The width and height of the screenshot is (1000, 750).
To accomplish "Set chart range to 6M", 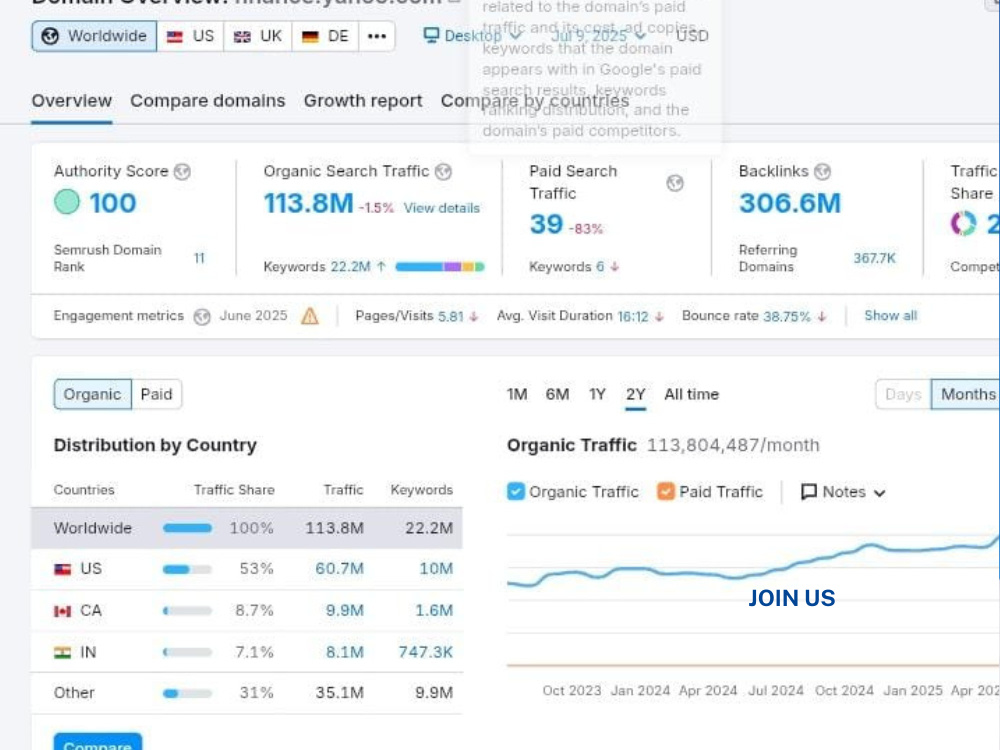I will 557,395.
